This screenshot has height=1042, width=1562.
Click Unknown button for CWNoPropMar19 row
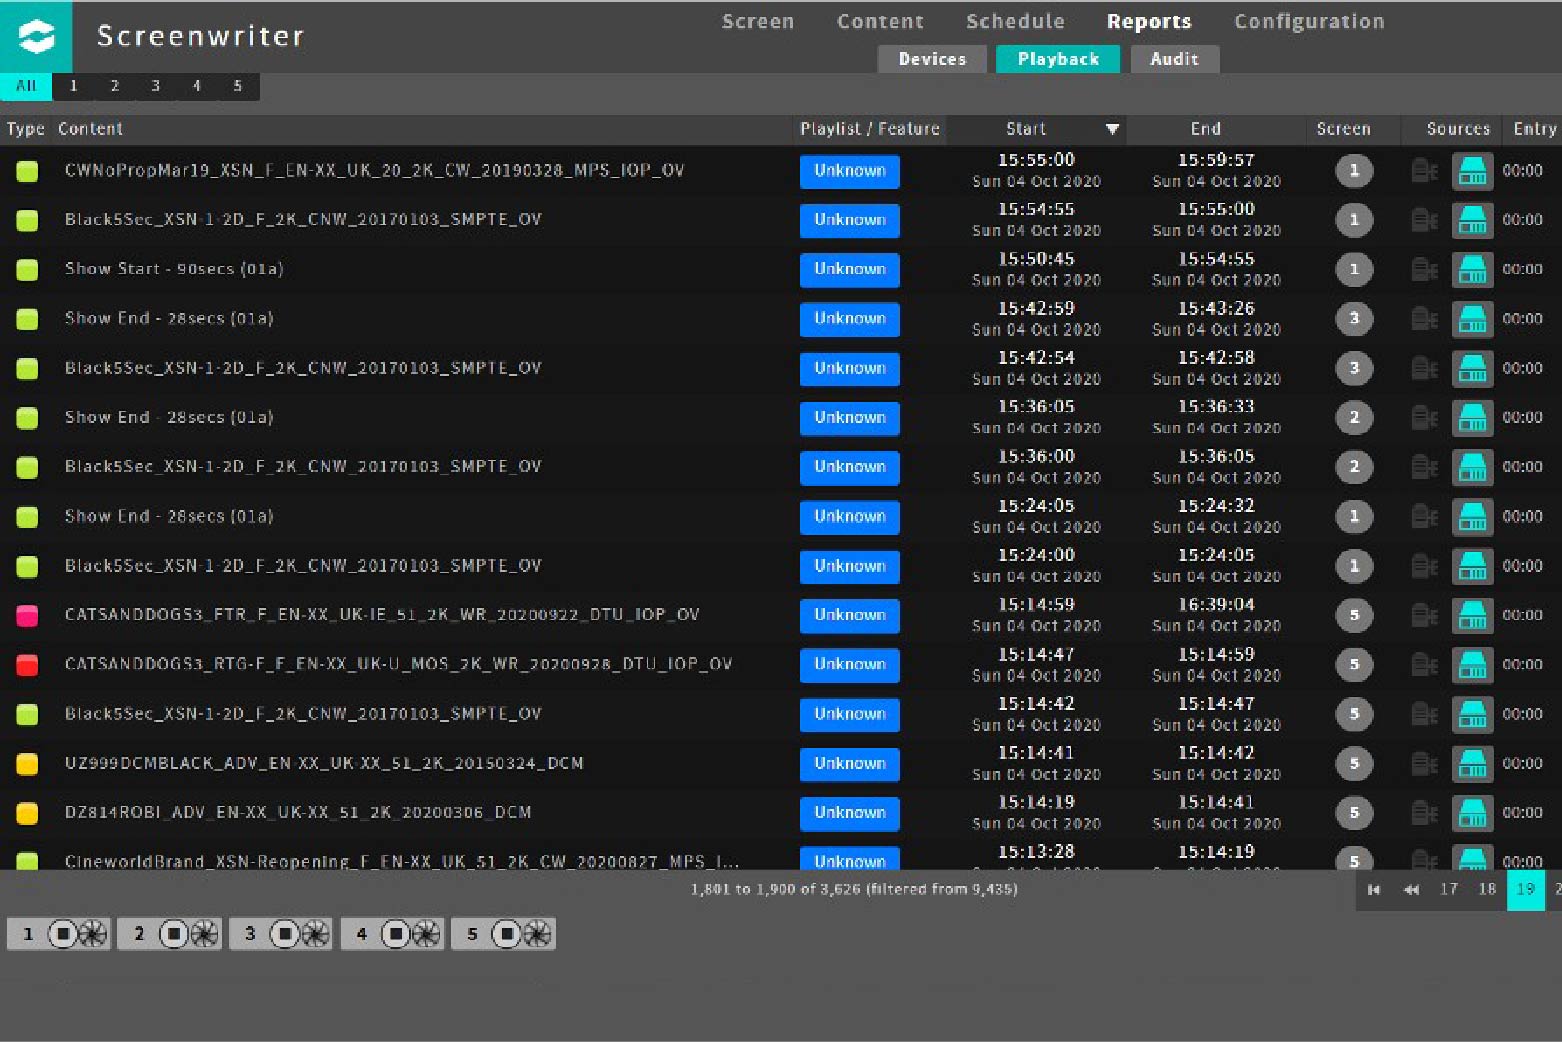849,171
